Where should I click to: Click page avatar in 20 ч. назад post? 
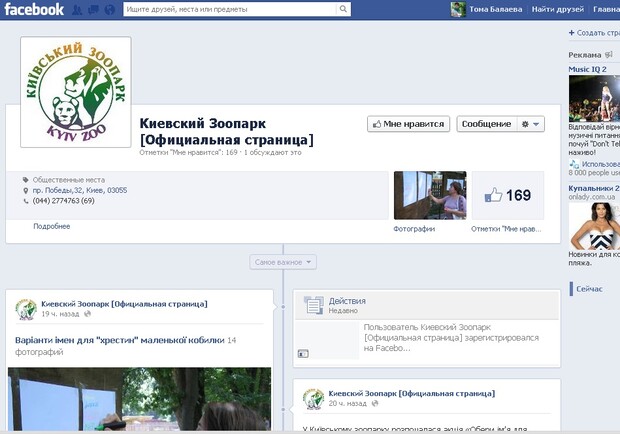pyautogui.click(x=313, y=398)
